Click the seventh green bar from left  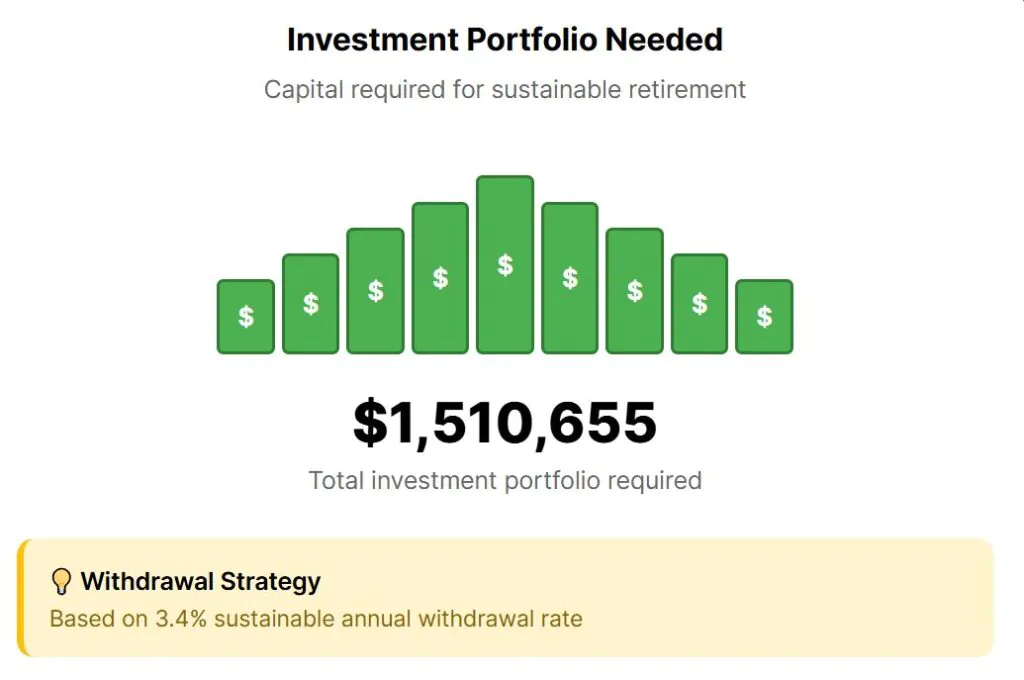point(634,291)
